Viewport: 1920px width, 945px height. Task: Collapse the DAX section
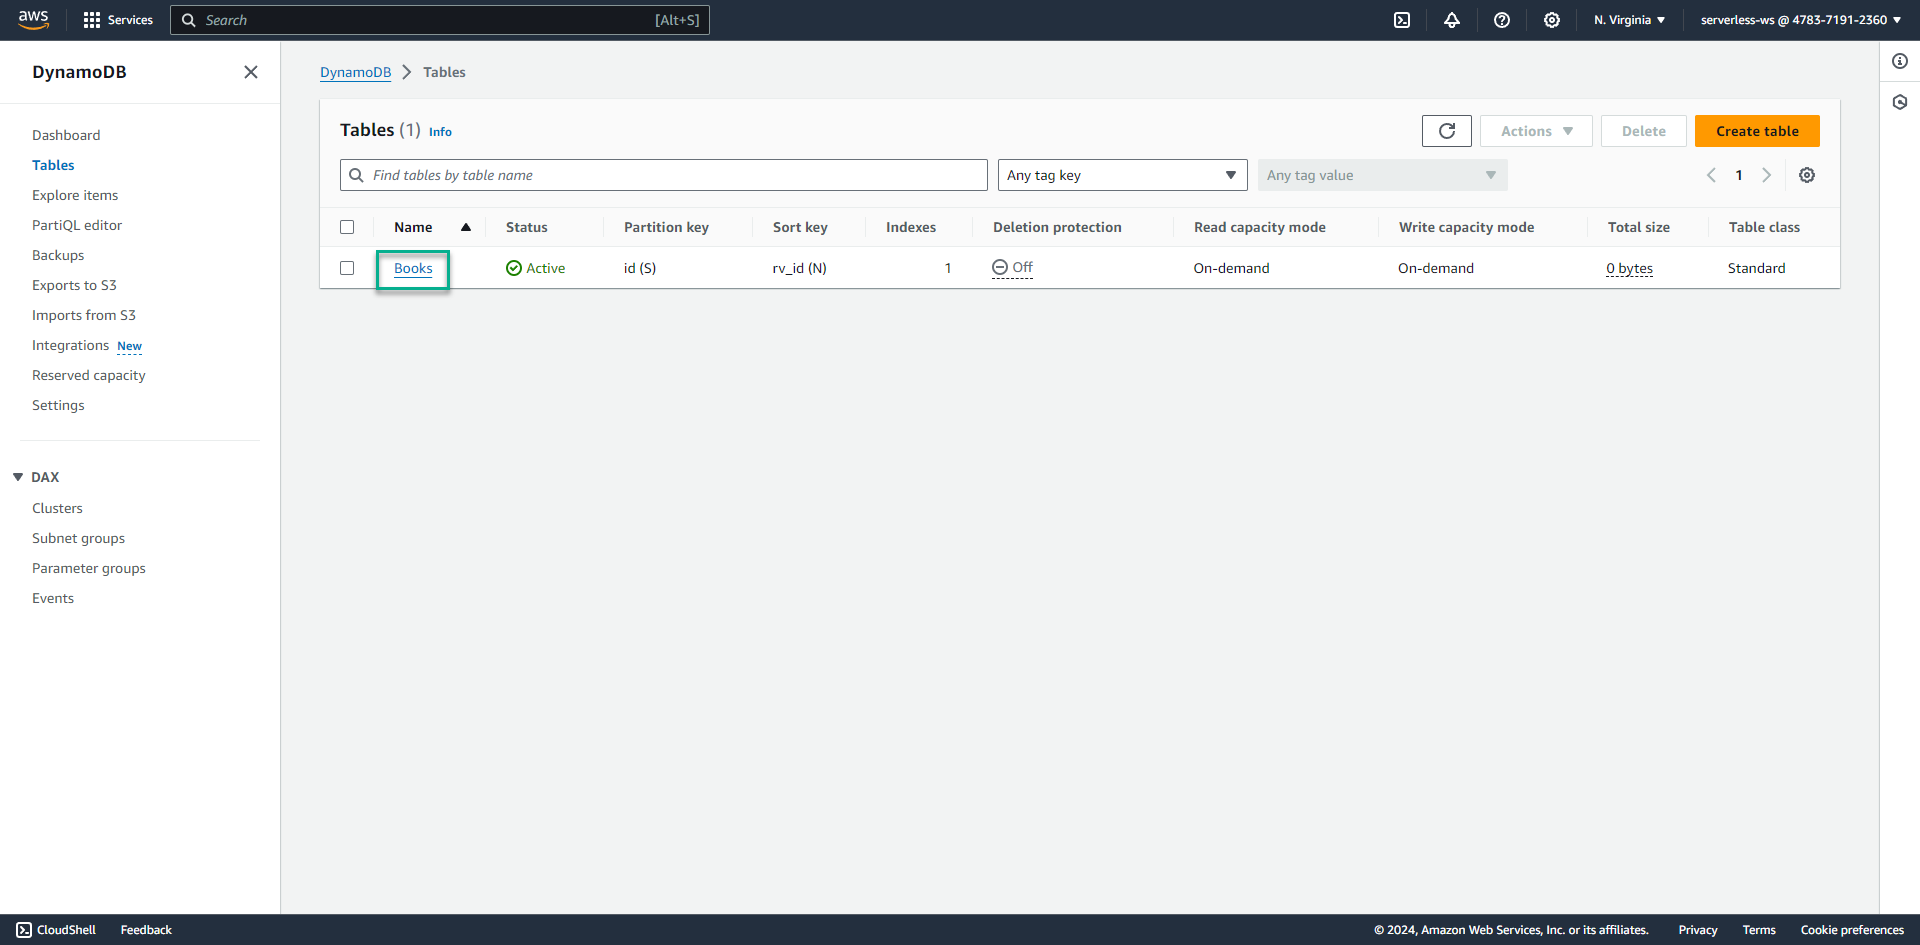click(18, 477)
